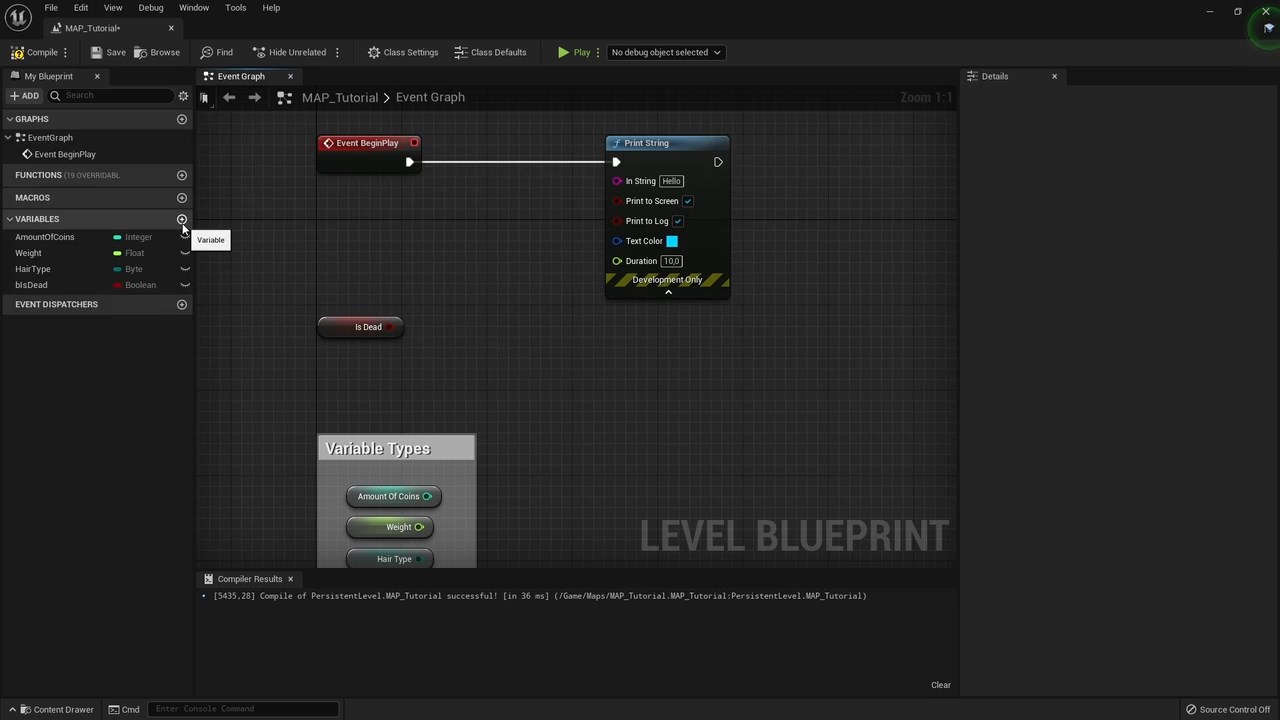Toggle the Print to Log checkbox
The height and width of the screenshot is (720, 1280).
point(678,221)
